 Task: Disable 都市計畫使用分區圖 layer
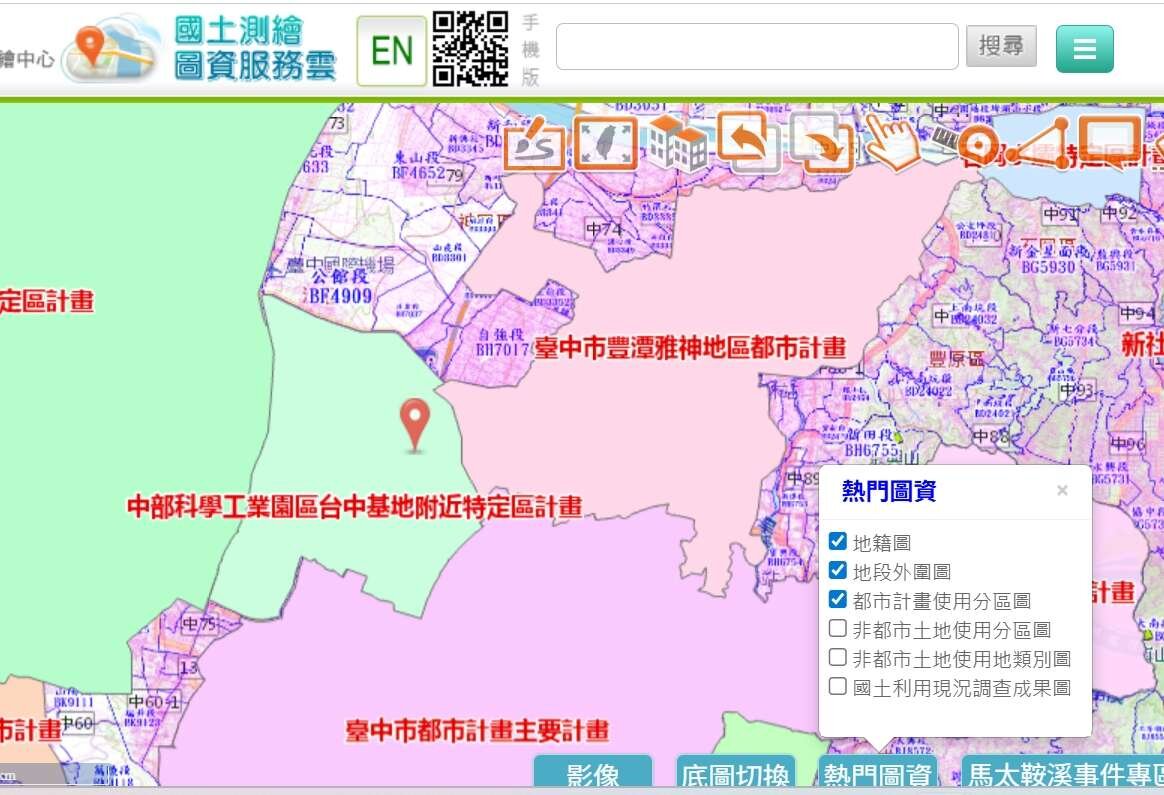coord(838,600)
